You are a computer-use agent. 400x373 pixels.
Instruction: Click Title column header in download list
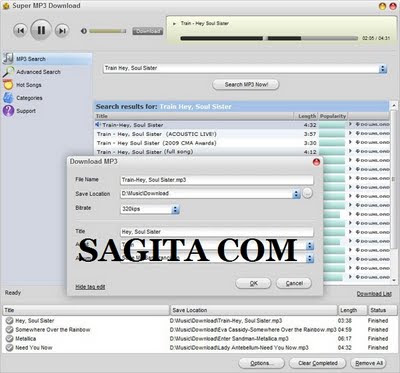(86, 310)
